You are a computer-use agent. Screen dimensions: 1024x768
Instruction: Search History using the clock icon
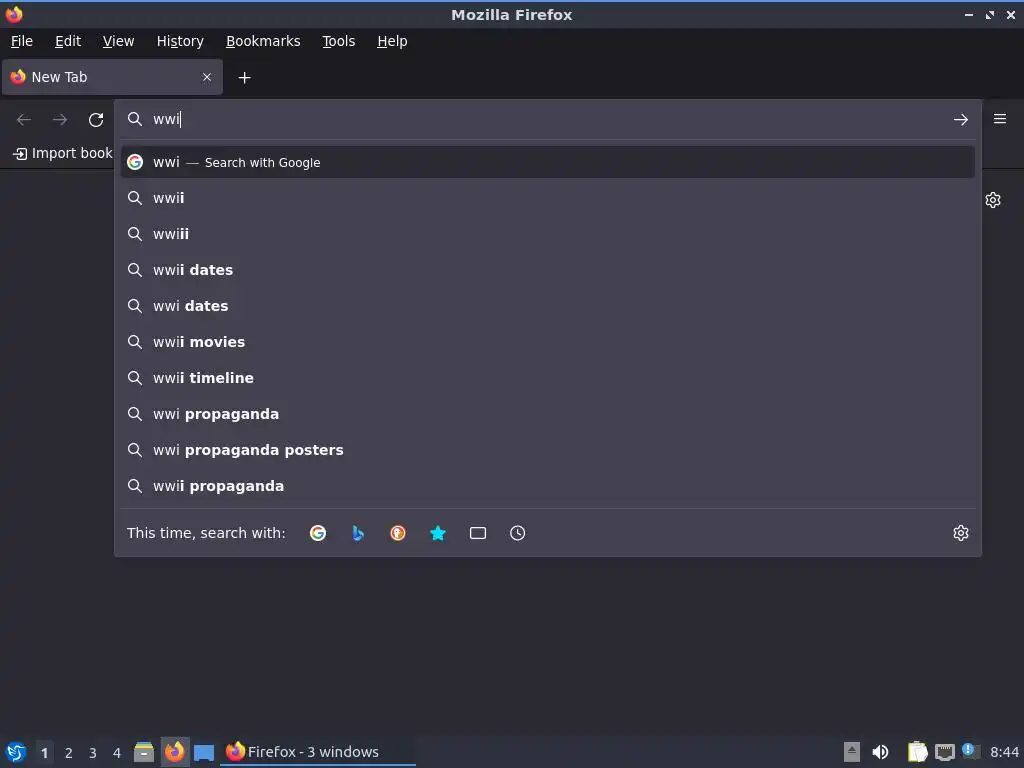pos(517,533)
